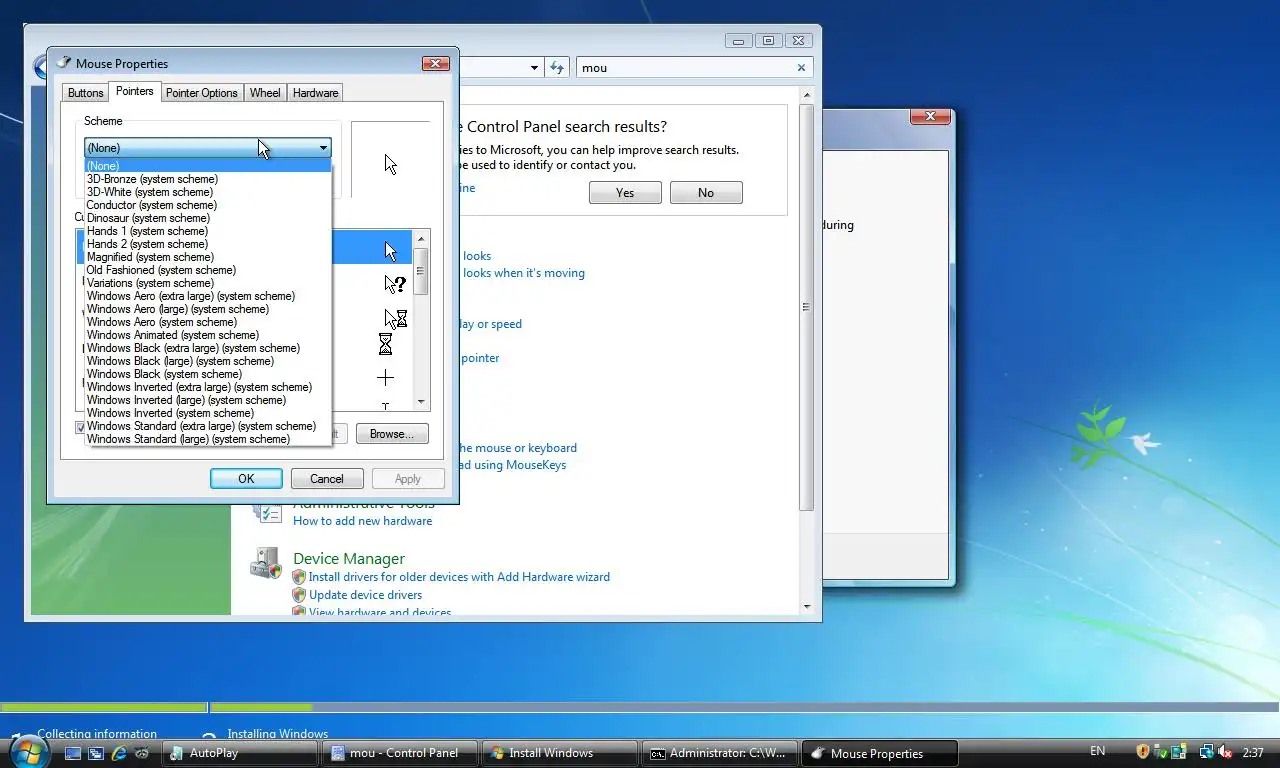Choose Windows Standard (large) scheme
This screenshot has height=768, width=1280.
point(207,439)
